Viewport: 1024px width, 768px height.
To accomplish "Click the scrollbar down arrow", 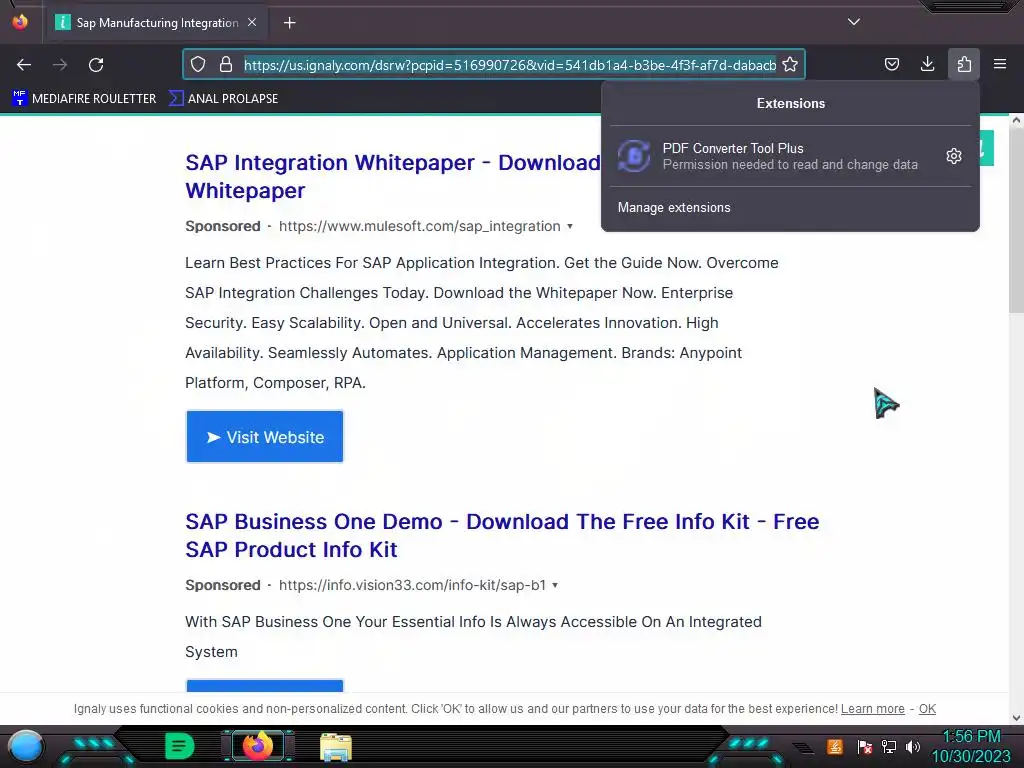I will coord(1016,718).
